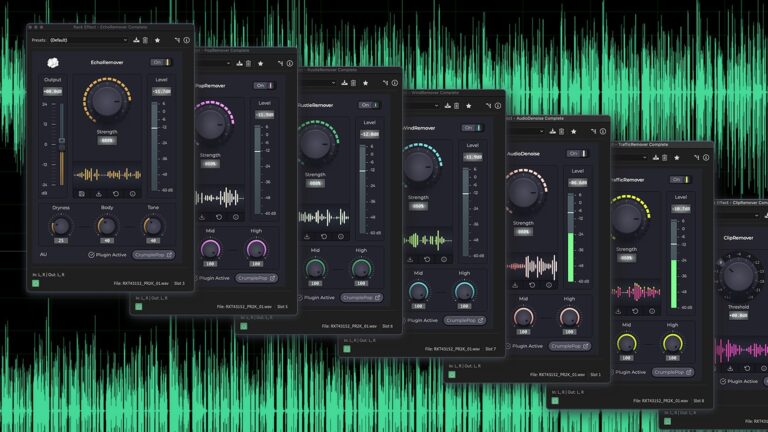This screenshot has width=768, height=432.
Task: Delete preset trash icon in AudioDenoise window
Action: coord(562,131)
